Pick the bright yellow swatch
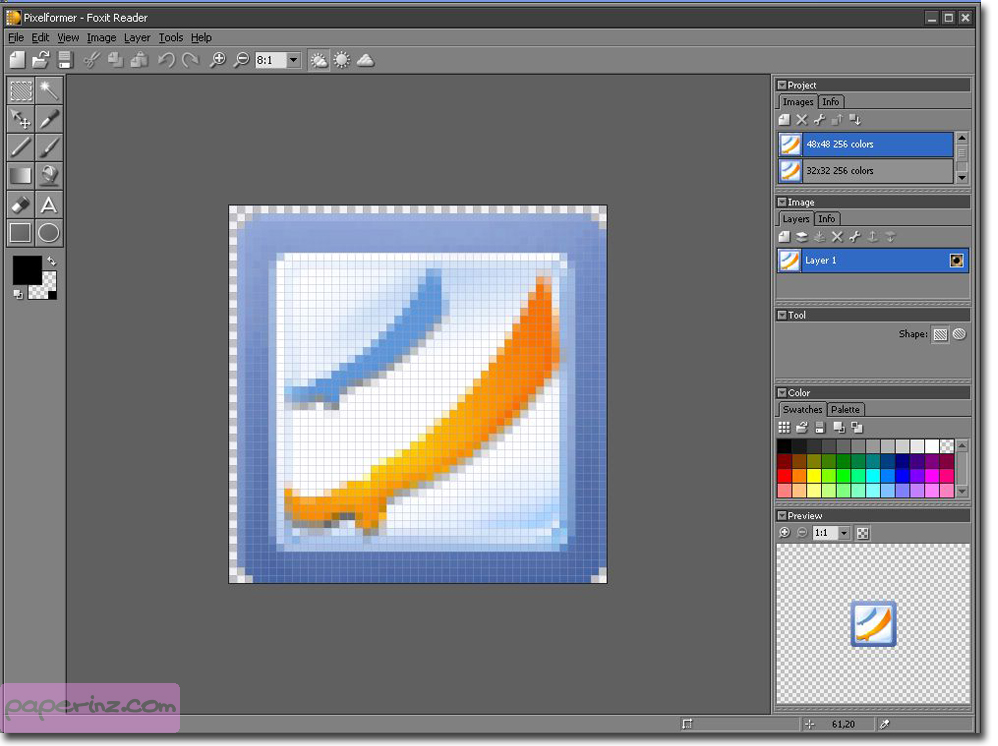 (813, 475)
